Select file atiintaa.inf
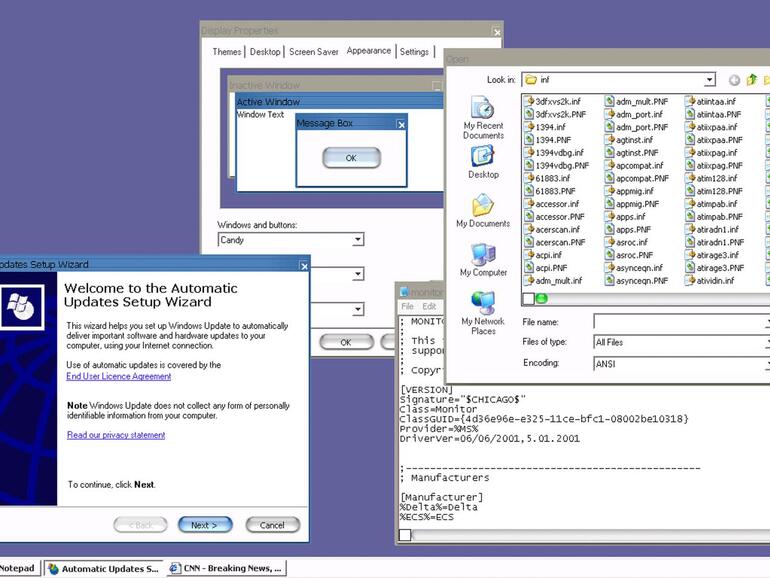The height and width of the screenshot is (578, 770). pos(711,102)
